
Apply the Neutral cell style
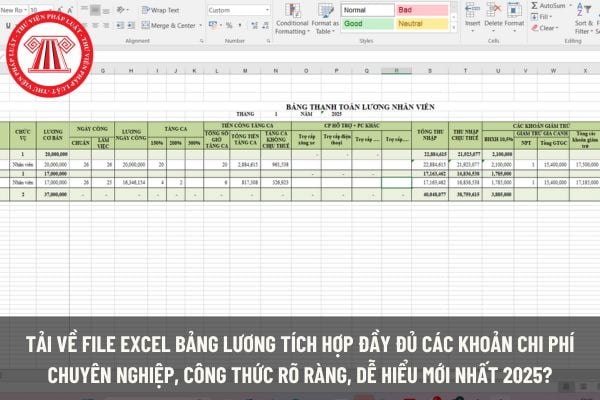(x=422, y=24)
